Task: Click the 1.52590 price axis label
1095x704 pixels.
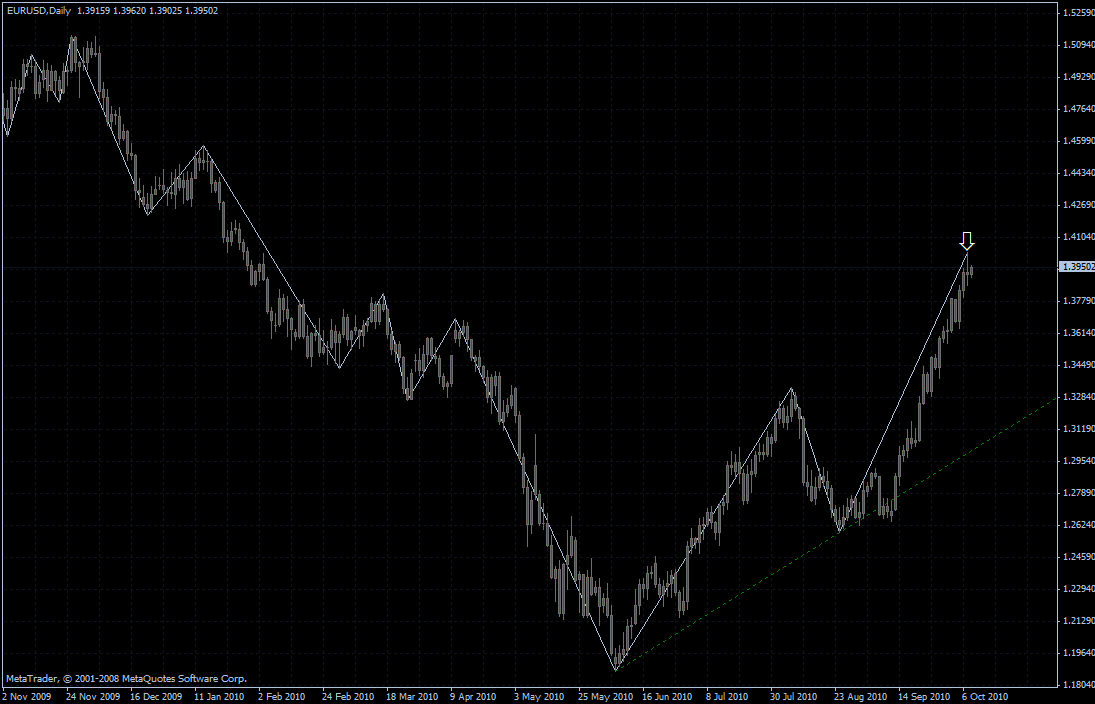Action: (x=1079, y=13)
